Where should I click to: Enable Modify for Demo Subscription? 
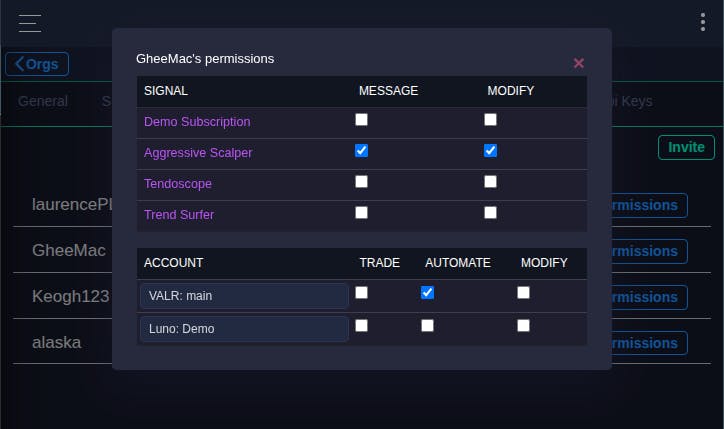click(x=490, y=120)
